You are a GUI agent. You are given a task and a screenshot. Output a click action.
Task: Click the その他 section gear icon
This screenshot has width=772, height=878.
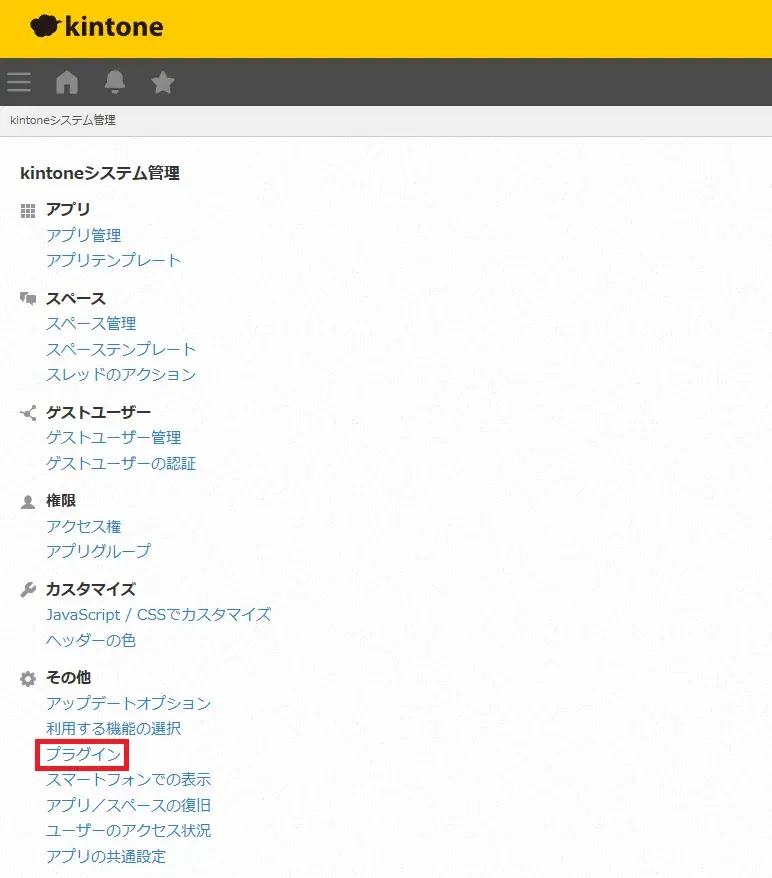[x=28, y=679]
